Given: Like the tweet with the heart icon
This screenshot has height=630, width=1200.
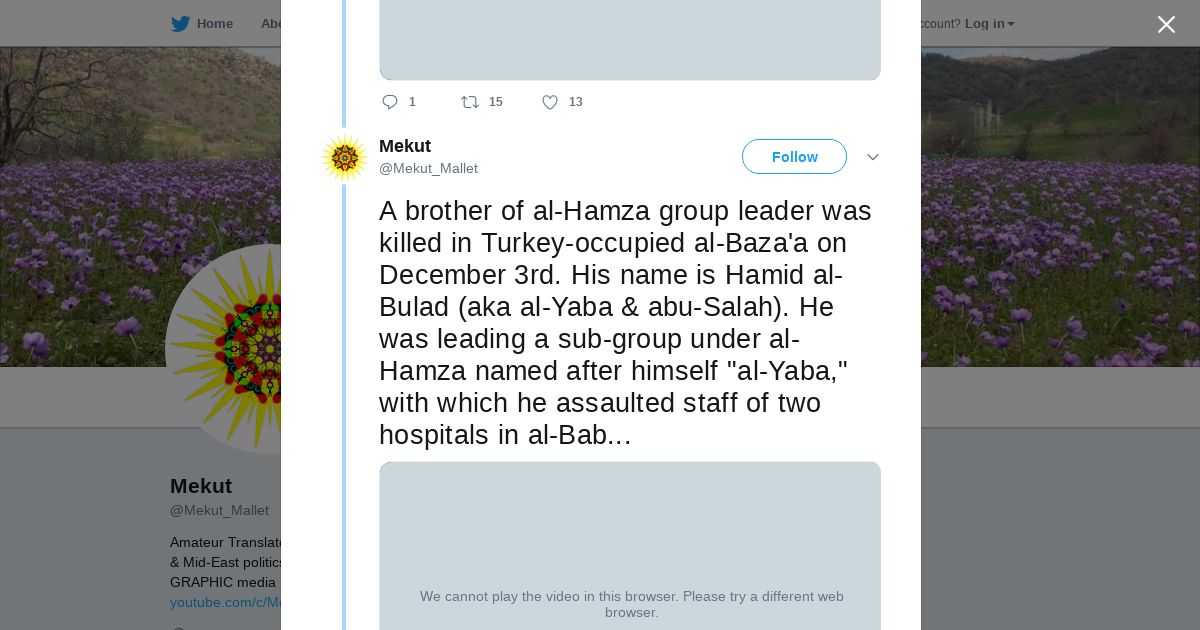Looking at the screenshot, I should (550, 102).
